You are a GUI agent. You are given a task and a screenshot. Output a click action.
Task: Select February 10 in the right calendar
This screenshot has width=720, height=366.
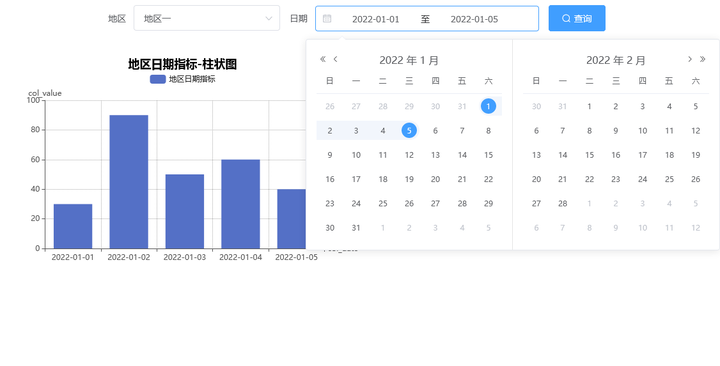pos(642,131)
